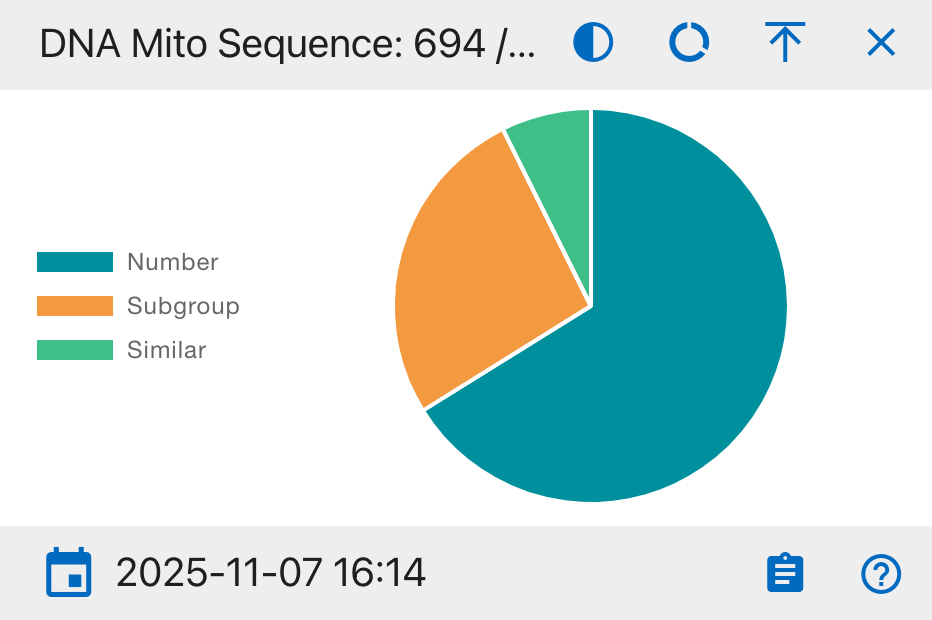Screen dimensions: 932x620
Task: Click the arrow-to-top bar icon
Action: (x=785, y=42)
